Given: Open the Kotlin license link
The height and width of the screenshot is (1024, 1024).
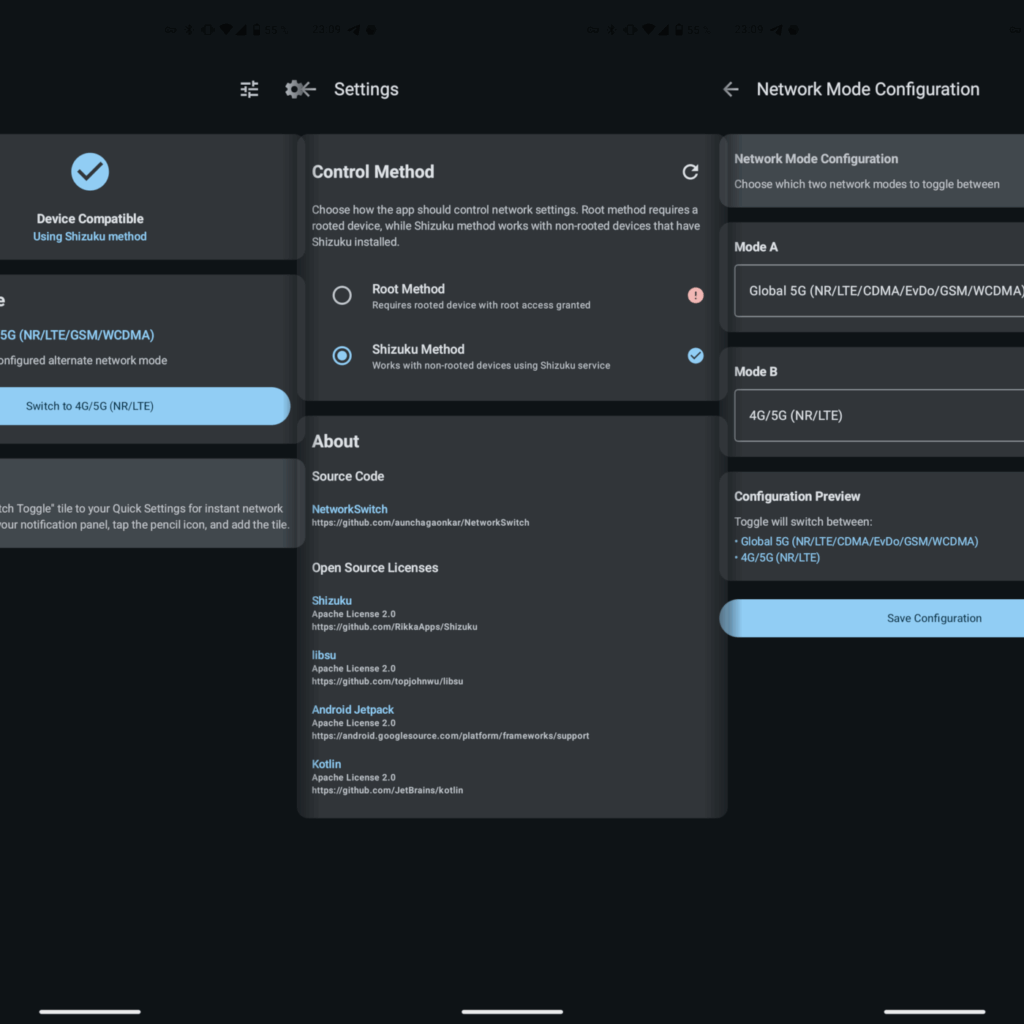Looking at the screenshot, I should point(327,764).
